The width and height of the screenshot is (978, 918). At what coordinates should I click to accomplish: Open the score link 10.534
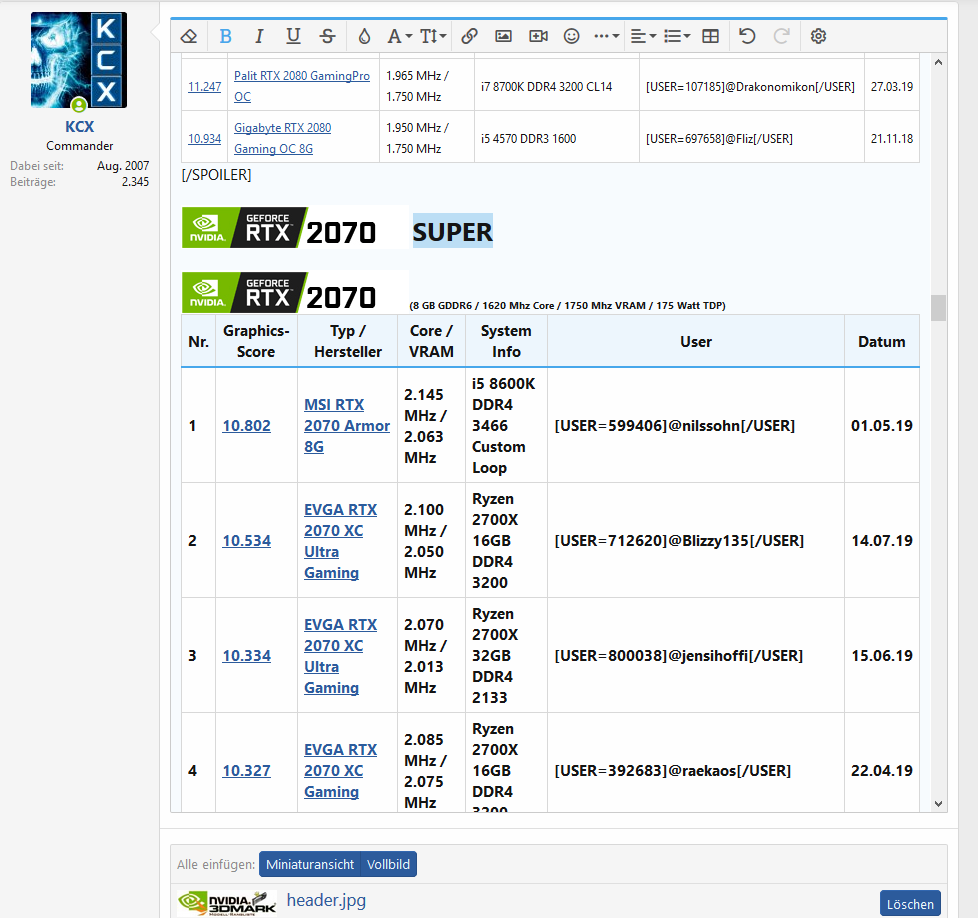point(246,541)
